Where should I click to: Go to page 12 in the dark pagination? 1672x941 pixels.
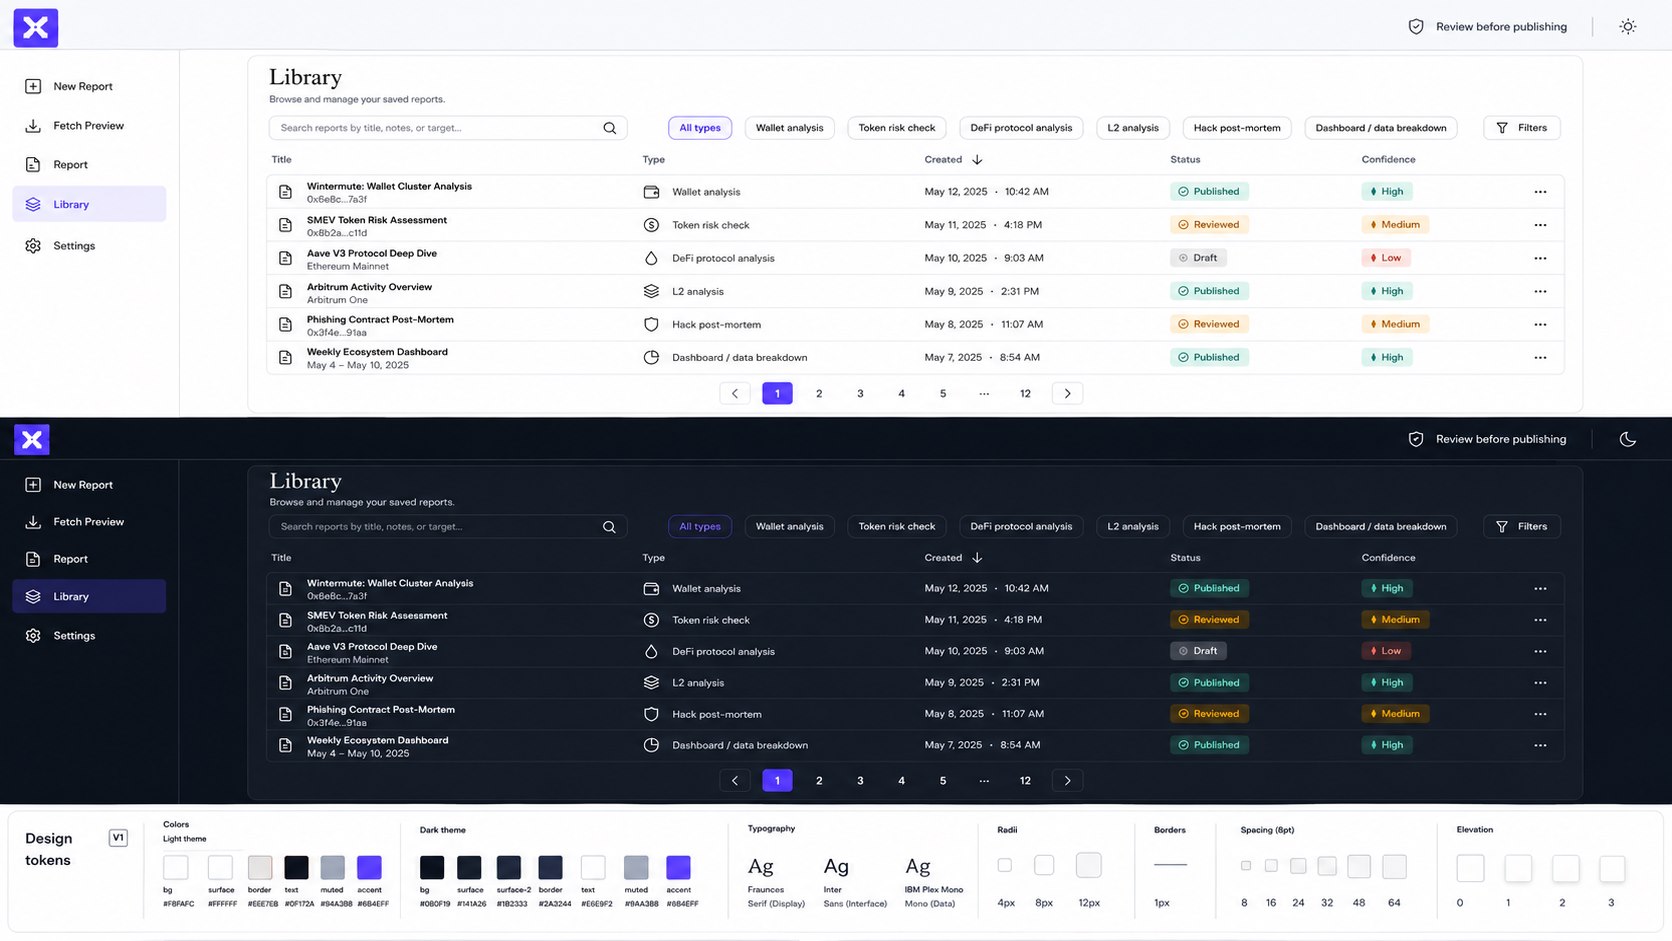pos(1025,781)
